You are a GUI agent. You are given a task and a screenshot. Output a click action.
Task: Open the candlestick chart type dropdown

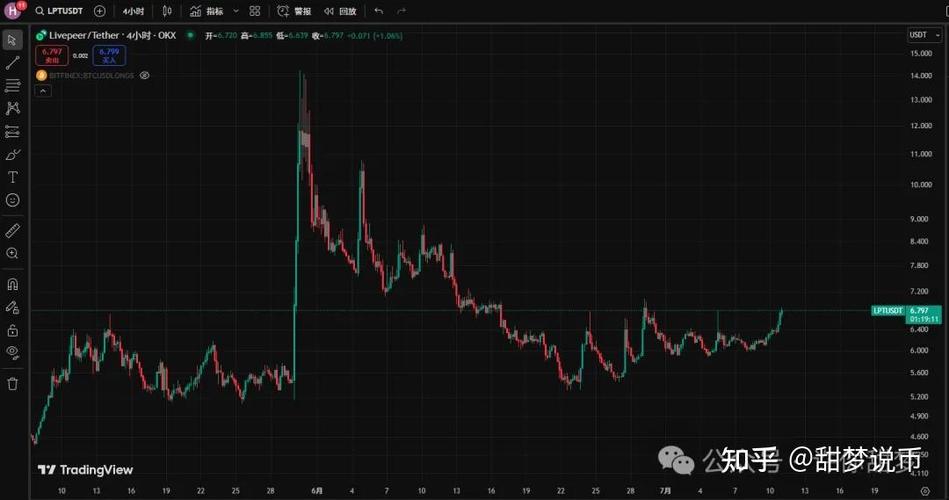coord(166,11)
